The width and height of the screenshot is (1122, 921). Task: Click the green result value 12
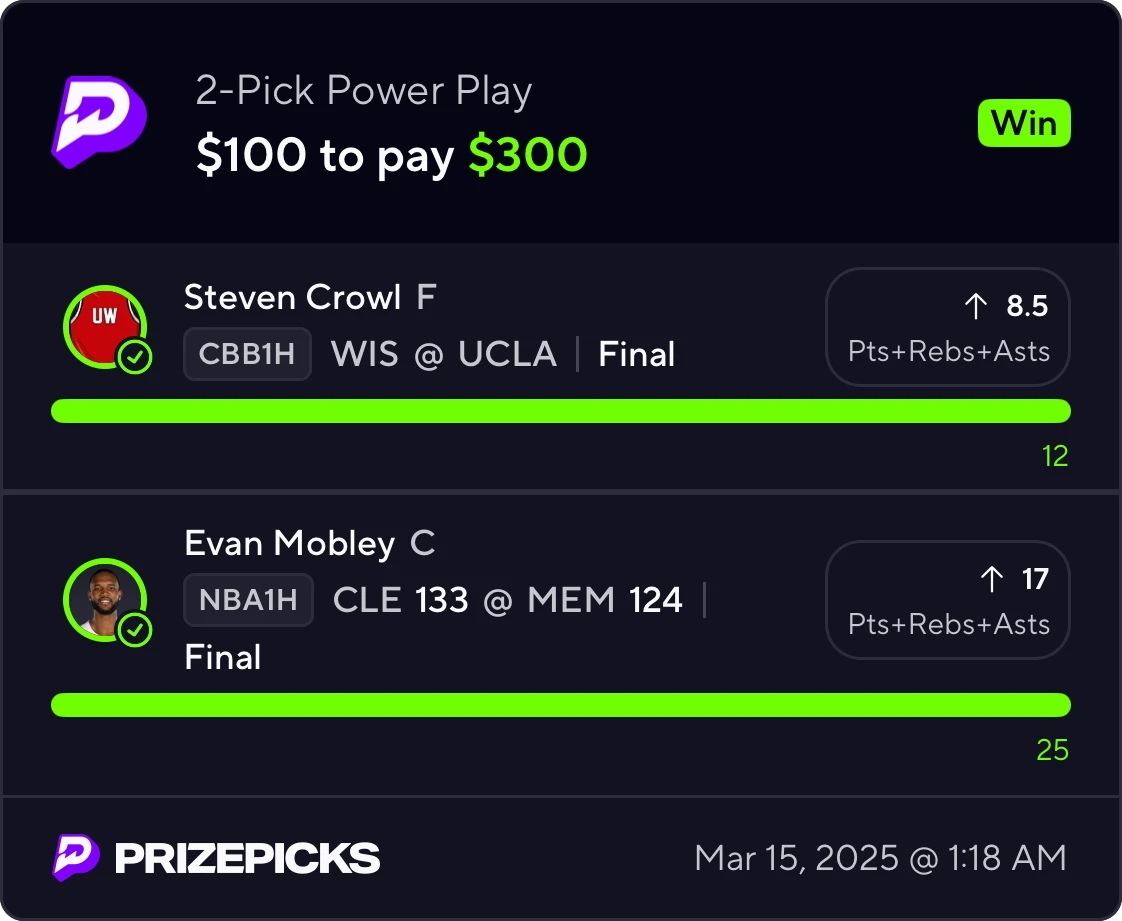point(1055,456)
